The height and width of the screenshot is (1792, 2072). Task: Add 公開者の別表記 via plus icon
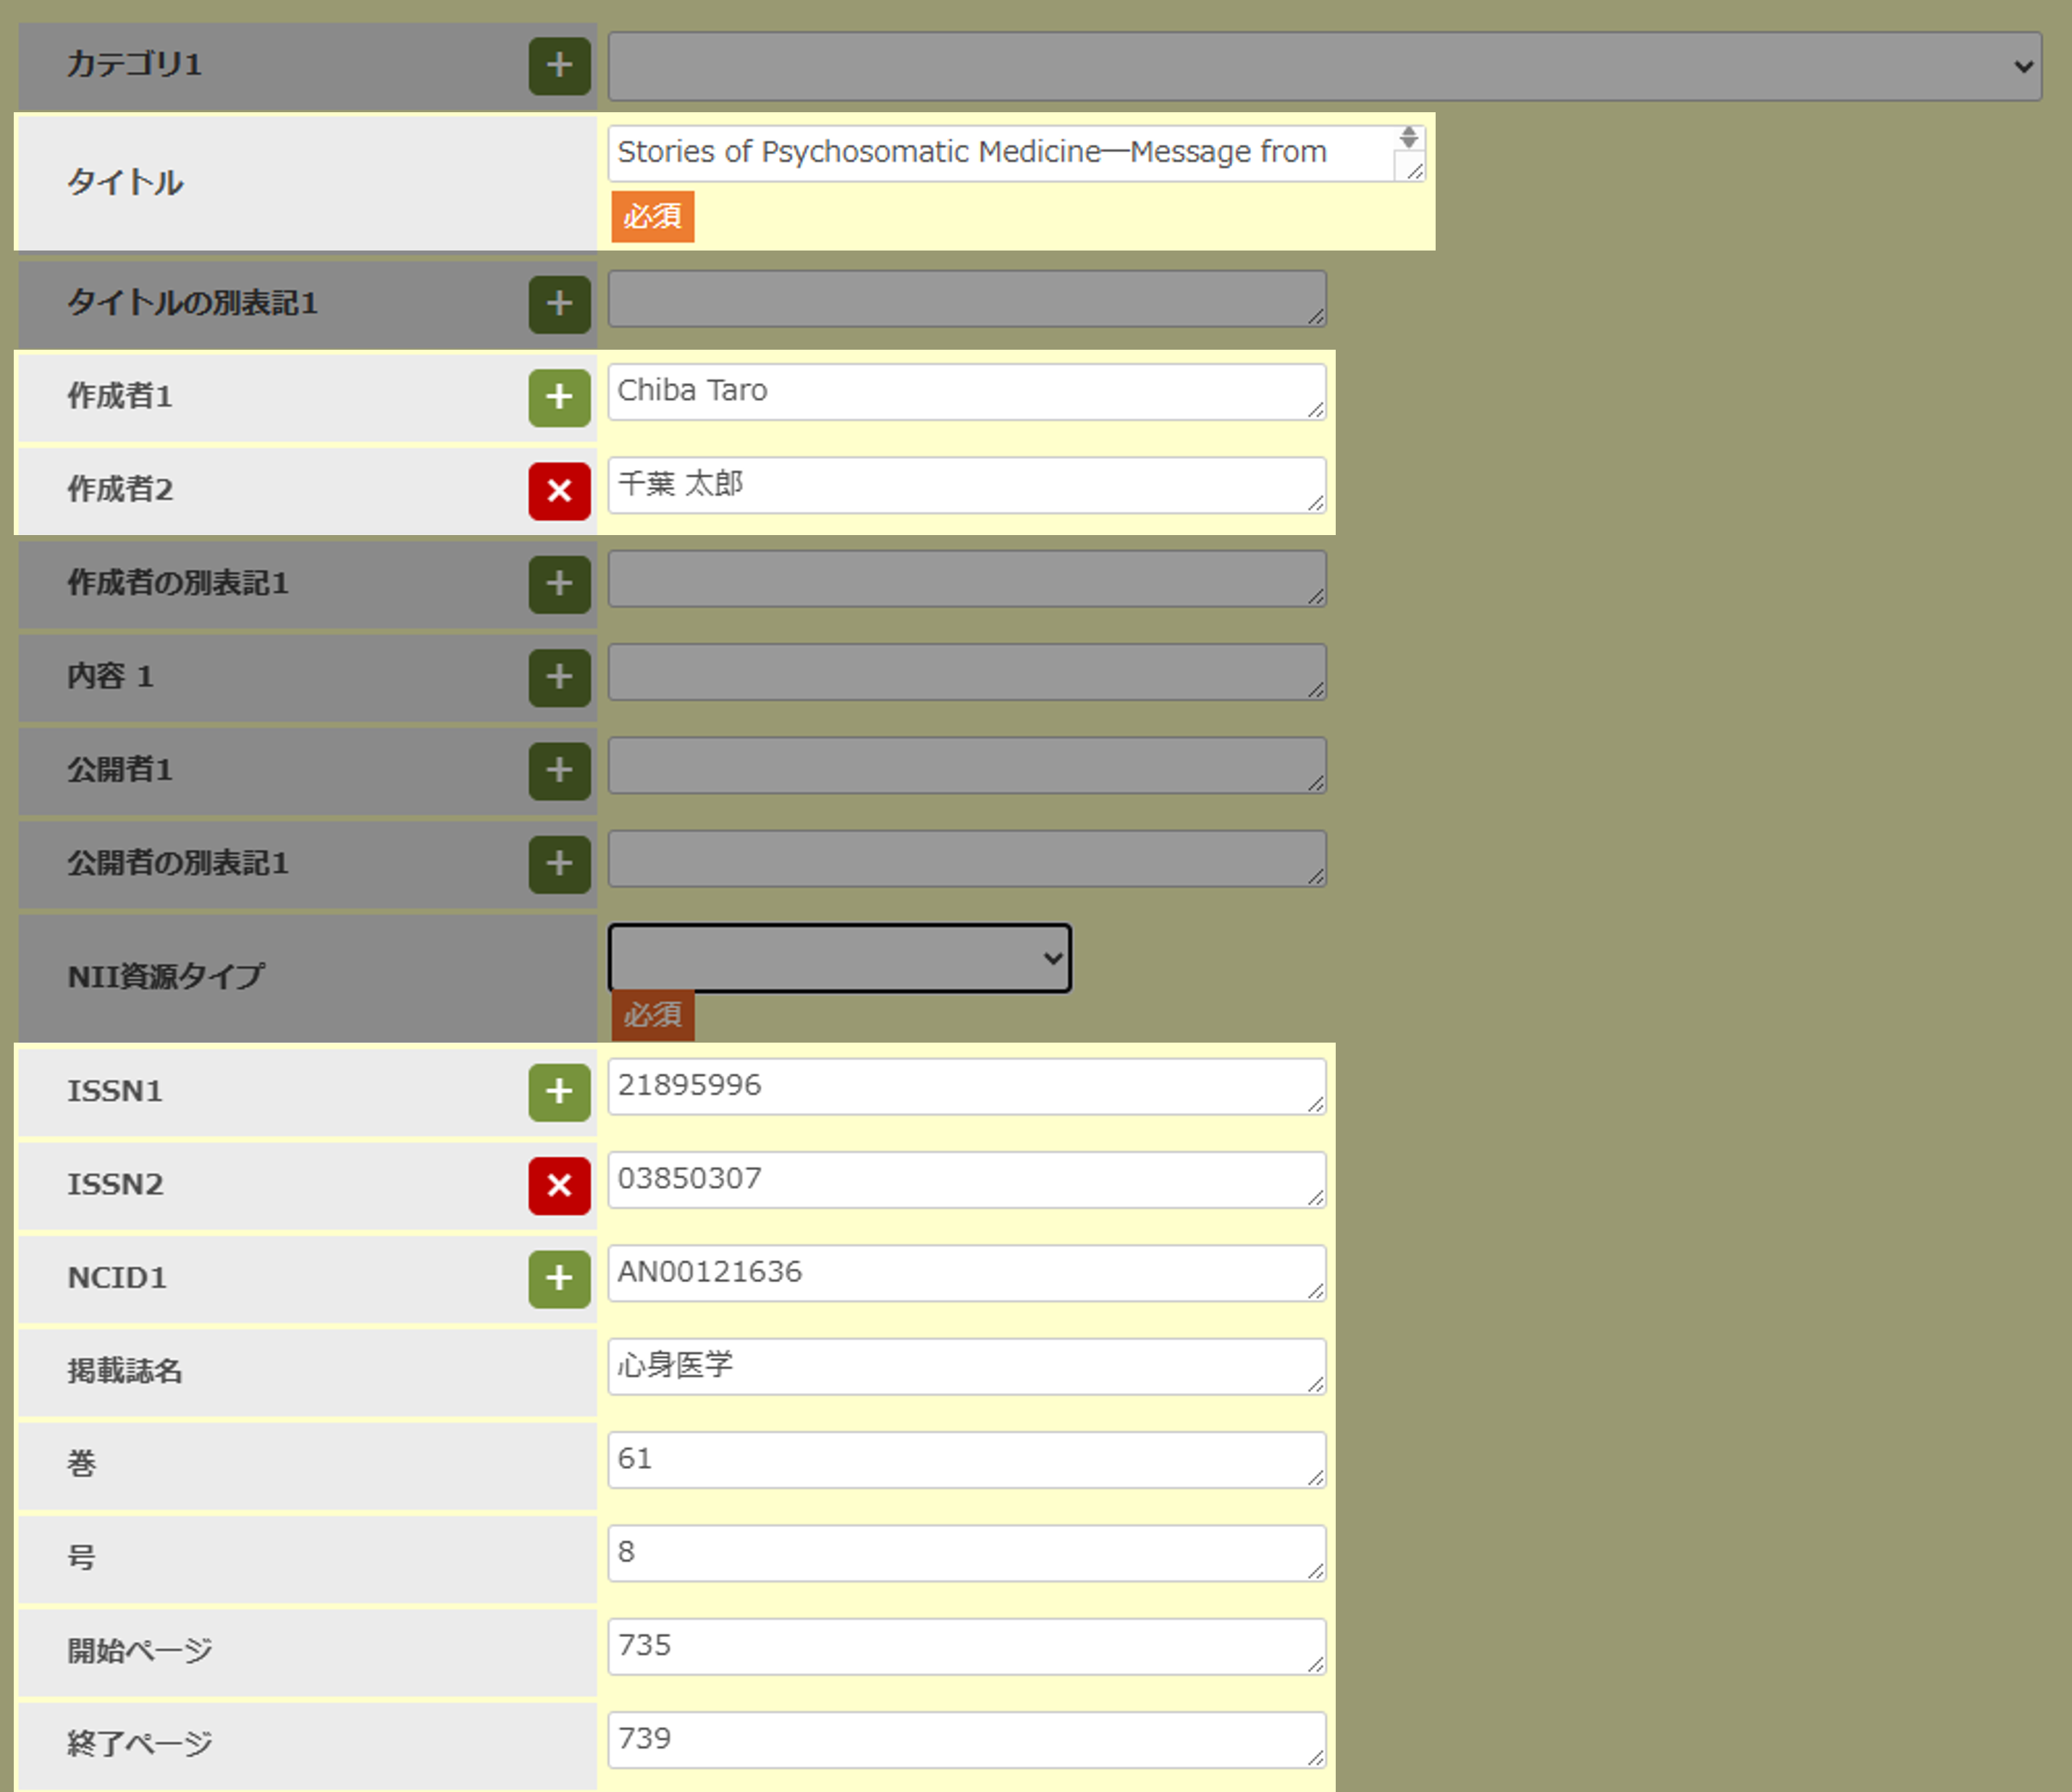[x=559, y=864]
